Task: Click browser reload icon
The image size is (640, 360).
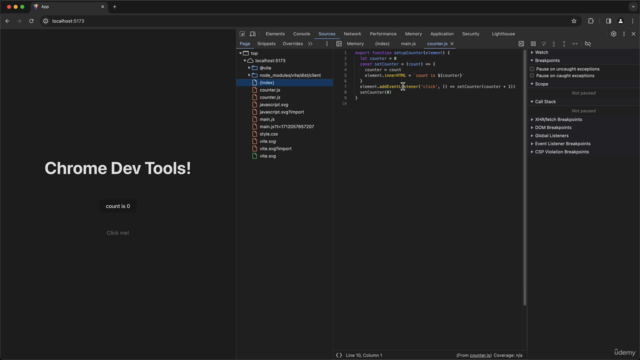Action: pyautogui.click(x=31, y=21)
